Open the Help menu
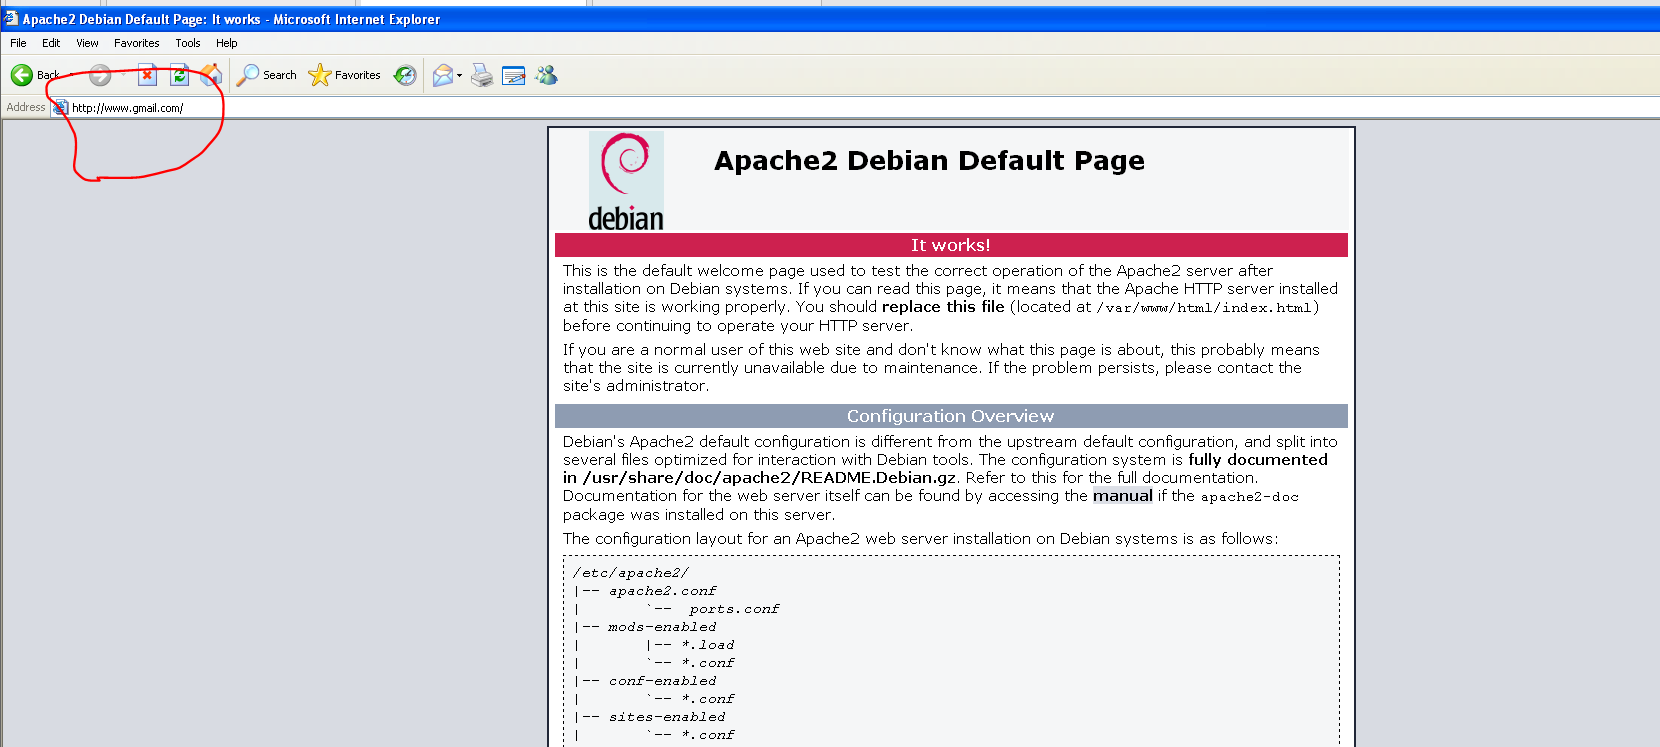 (227, 43)
